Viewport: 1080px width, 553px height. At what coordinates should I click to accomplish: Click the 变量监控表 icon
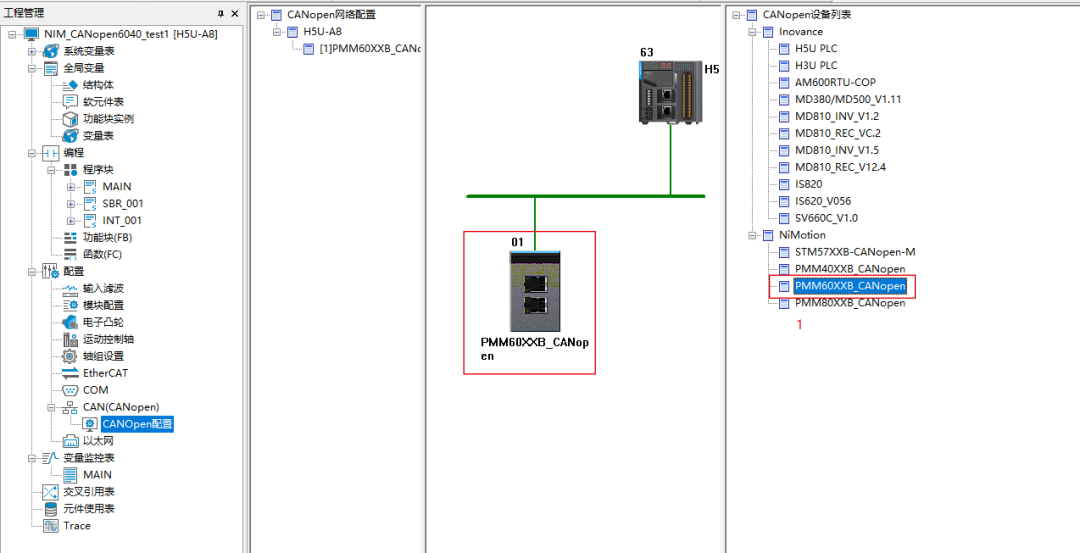pyautogui.click(x=52, y=458)
